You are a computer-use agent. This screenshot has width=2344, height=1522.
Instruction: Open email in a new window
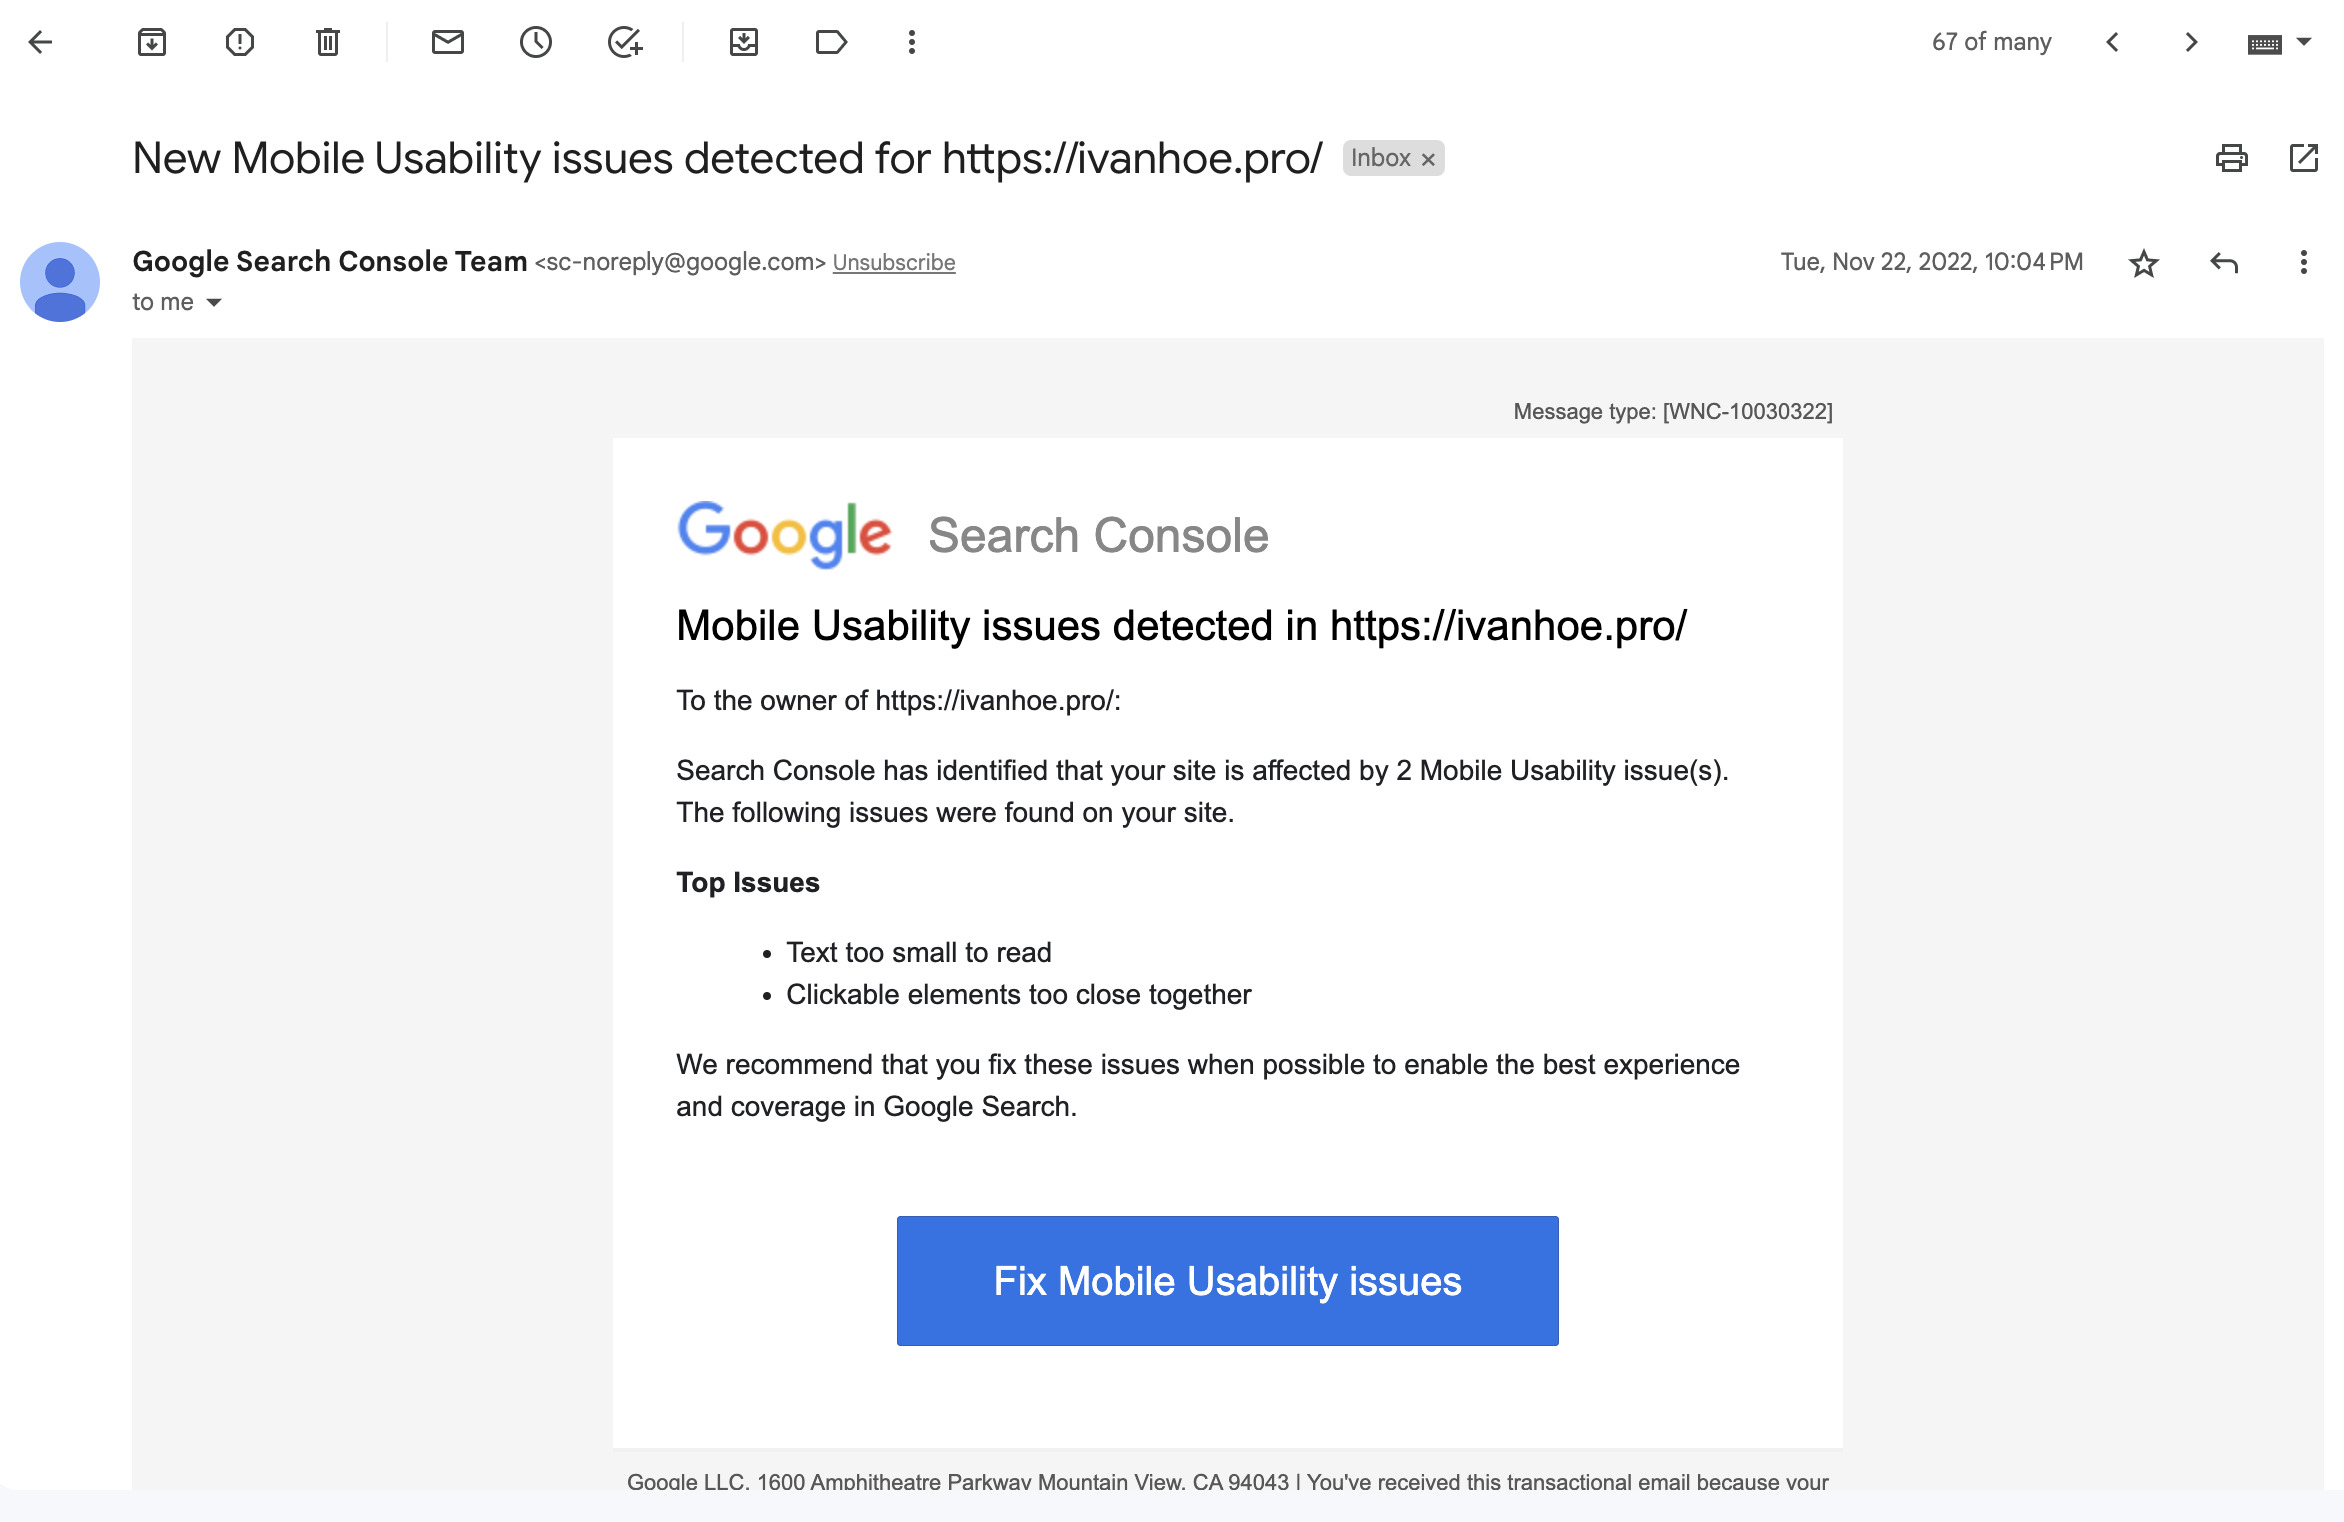[2304, 158]
